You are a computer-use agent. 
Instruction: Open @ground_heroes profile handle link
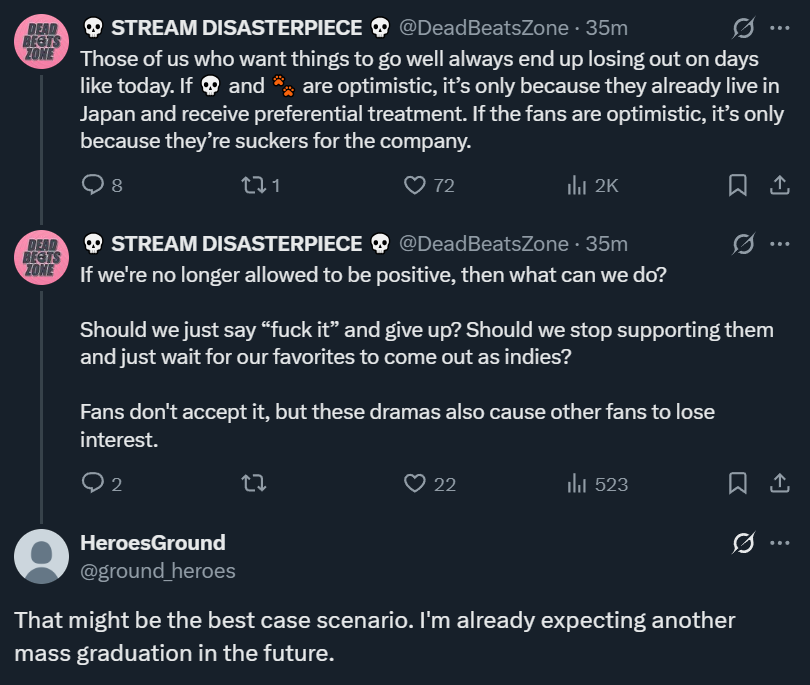[x=158, y=571]
